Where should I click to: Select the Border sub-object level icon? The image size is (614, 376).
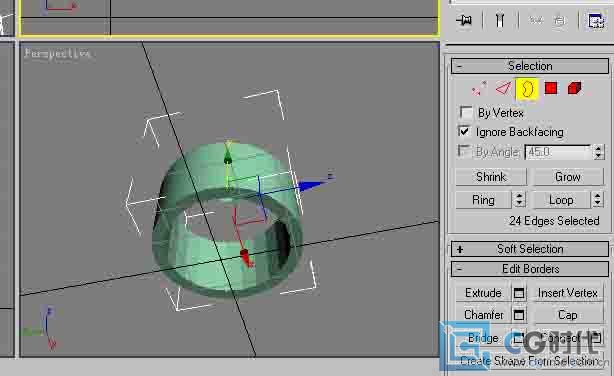coord(527,89)
